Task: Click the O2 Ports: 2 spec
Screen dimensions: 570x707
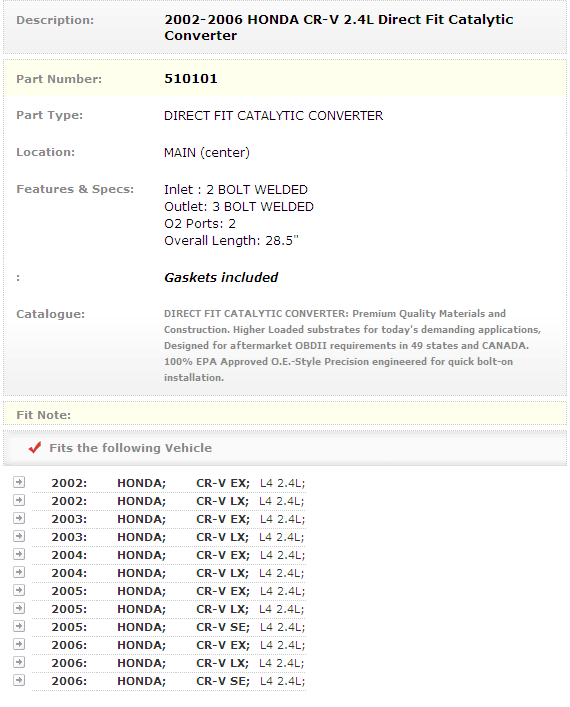Action: click(x=200, y=224)
